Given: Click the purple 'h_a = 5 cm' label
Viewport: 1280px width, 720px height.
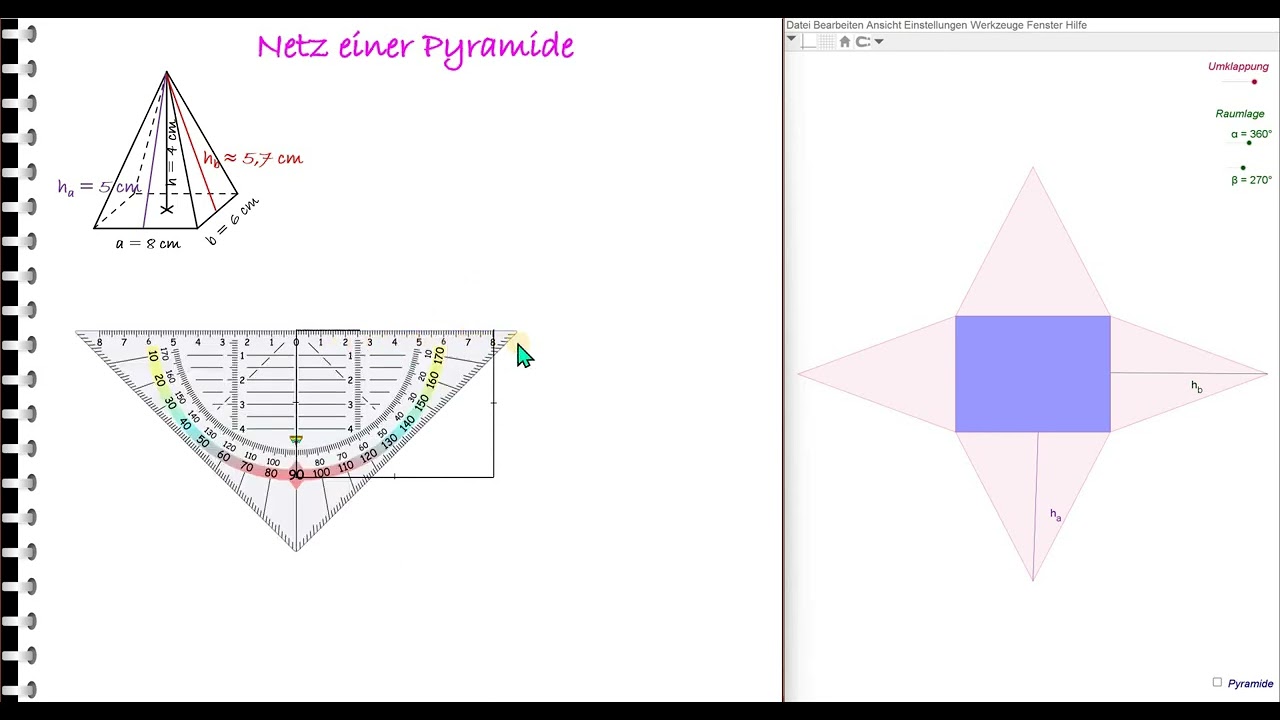Looking at the screenshot, I should (98, 187).
